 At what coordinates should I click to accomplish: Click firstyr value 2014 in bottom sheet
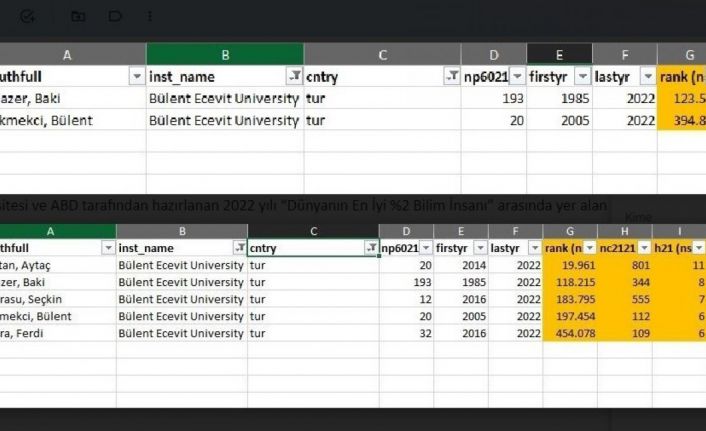(x=461, y=265)
